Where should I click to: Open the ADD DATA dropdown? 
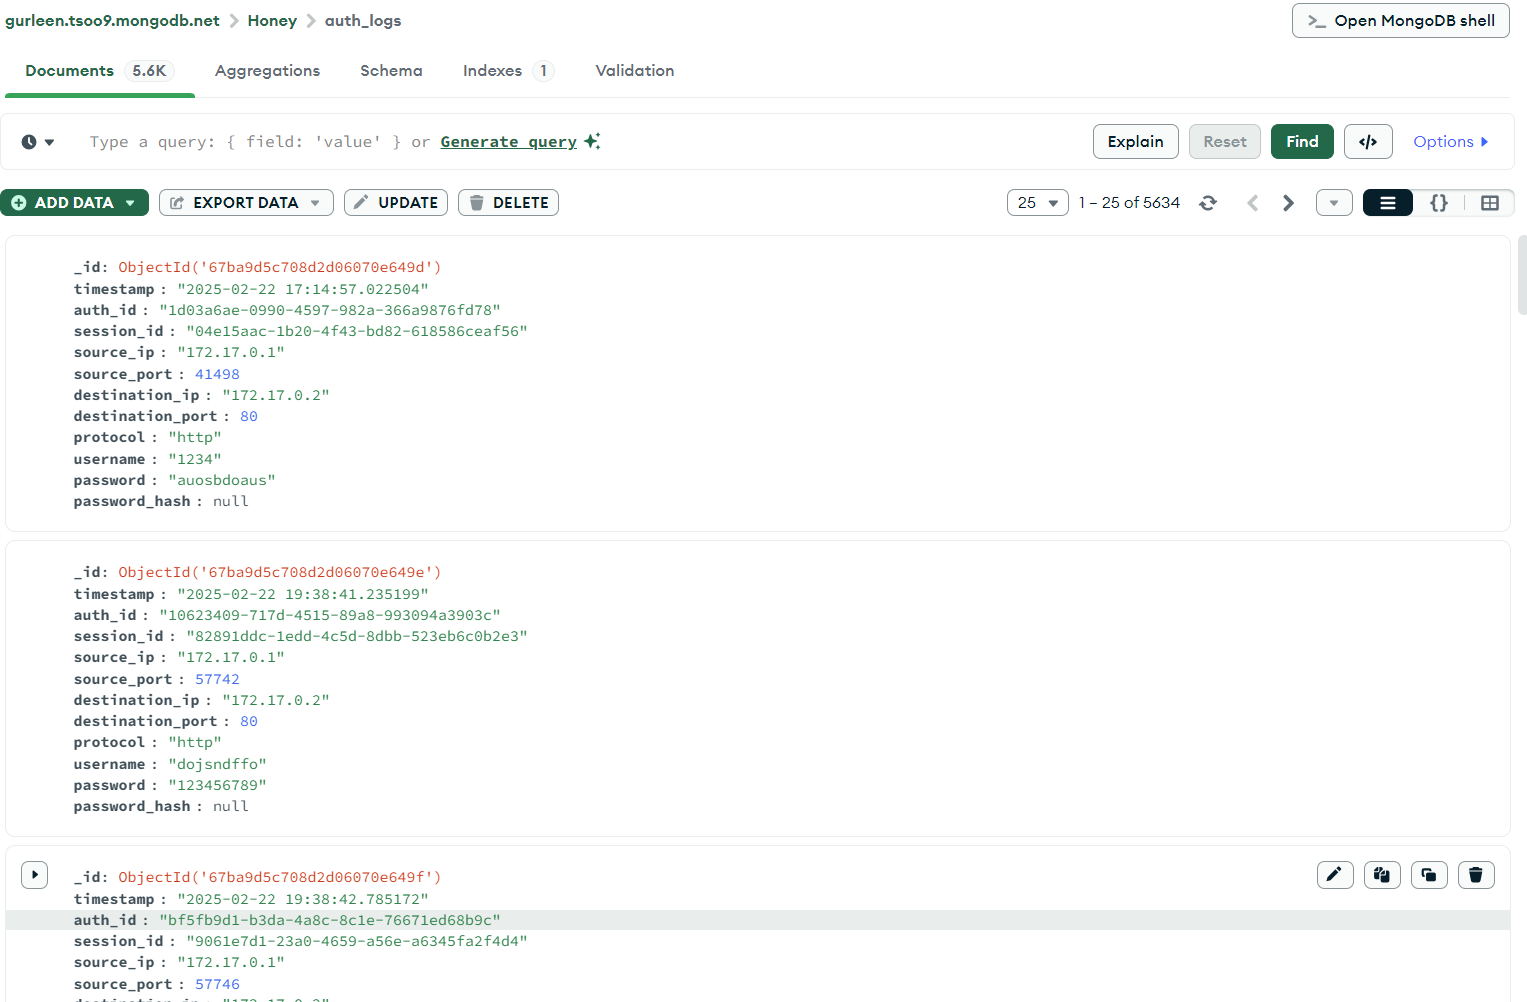(74, 203)
